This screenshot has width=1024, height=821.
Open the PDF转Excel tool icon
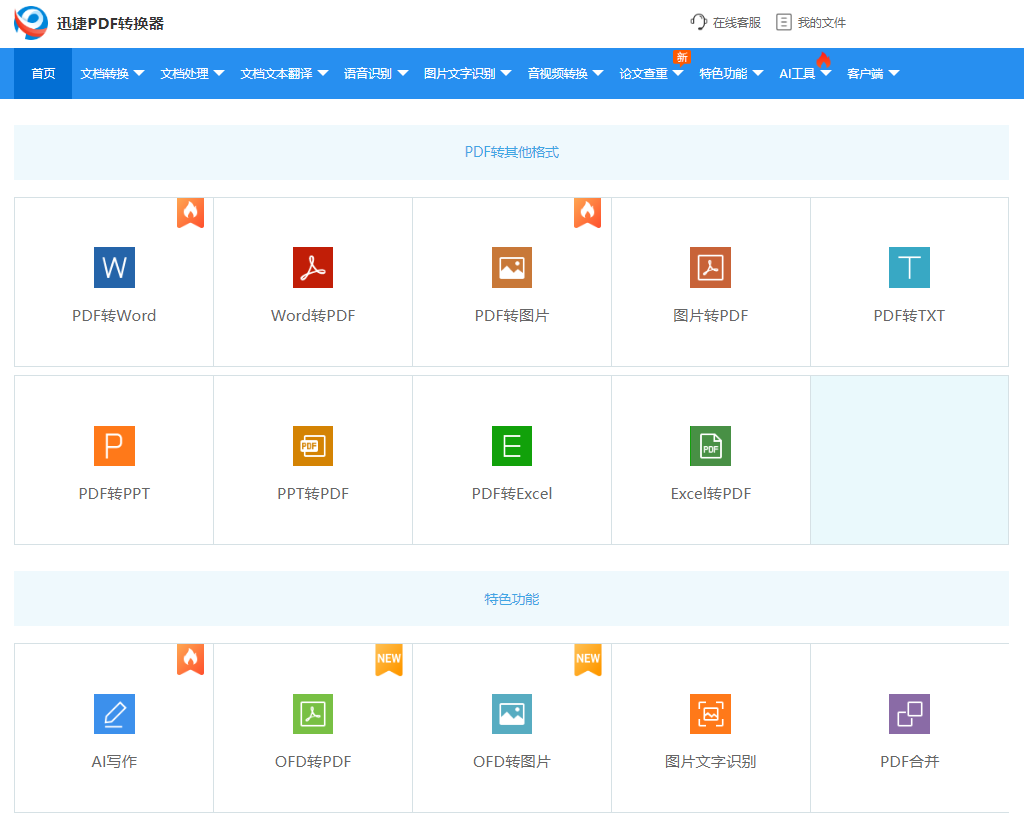(512, 446)
